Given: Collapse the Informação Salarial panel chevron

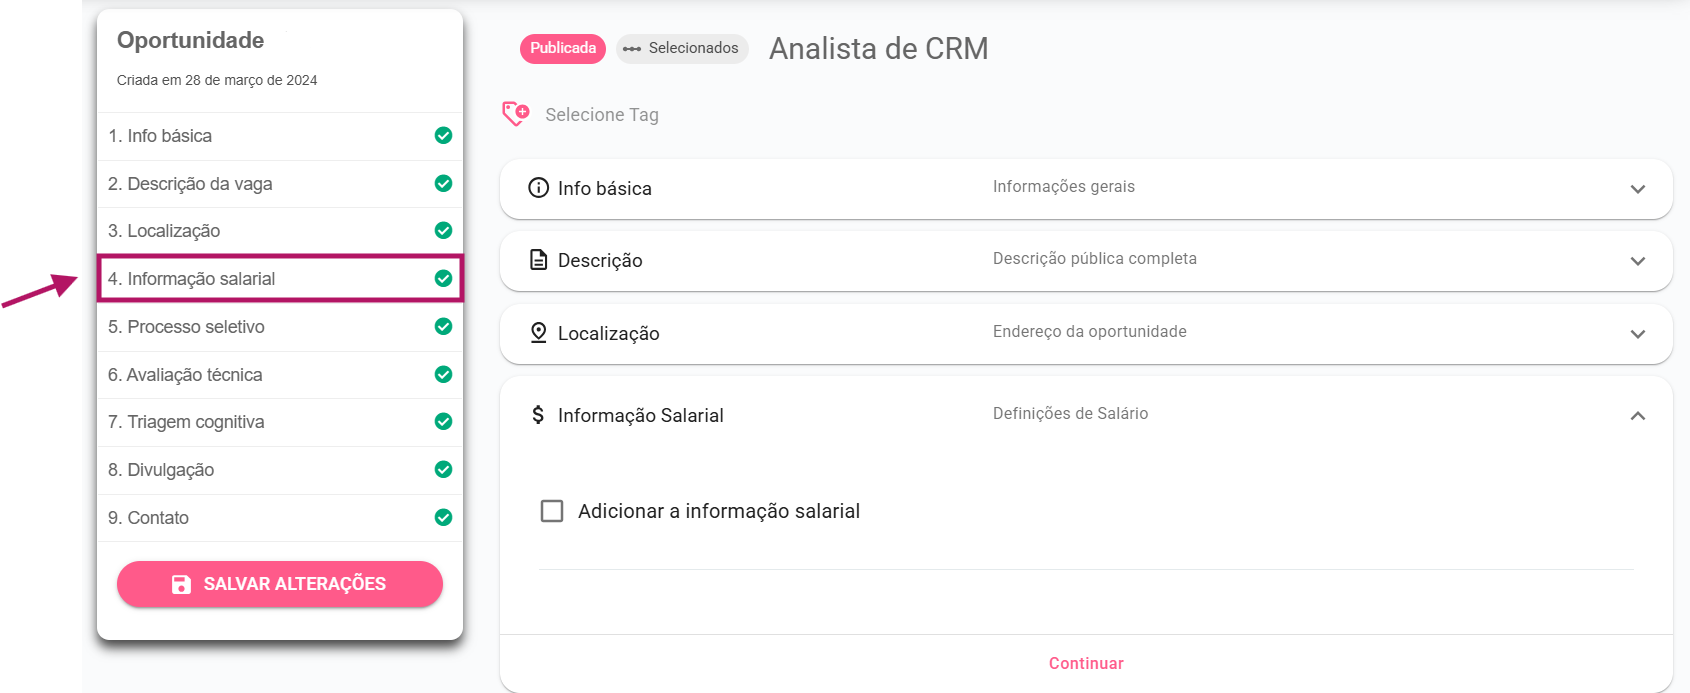Looking at the screenshot, I should point(1637,416).
